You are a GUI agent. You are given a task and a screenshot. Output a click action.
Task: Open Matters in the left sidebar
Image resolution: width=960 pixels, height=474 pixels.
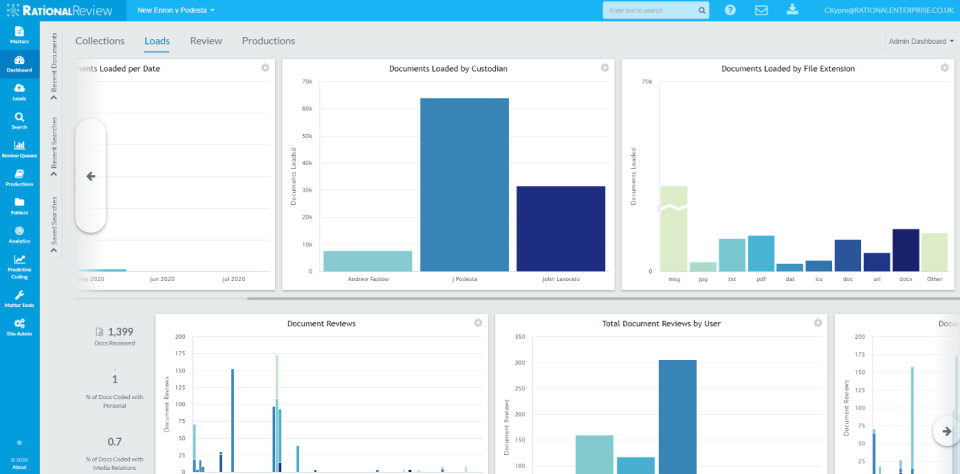coord(19,35)
